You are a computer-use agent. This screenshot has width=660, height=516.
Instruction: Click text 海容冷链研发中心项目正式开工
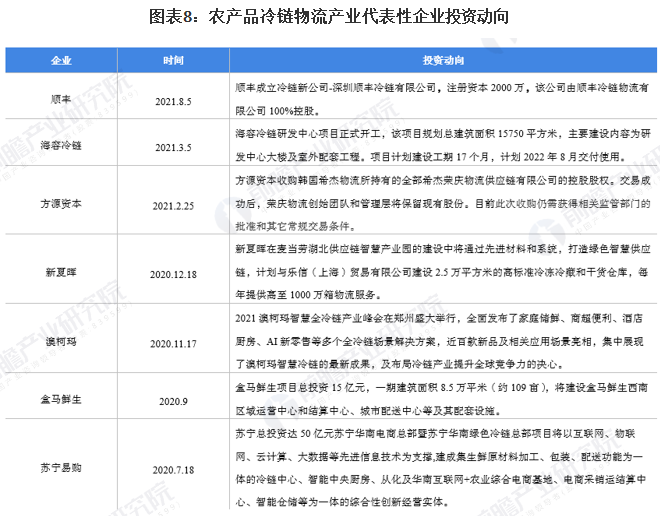coord(308,134)
